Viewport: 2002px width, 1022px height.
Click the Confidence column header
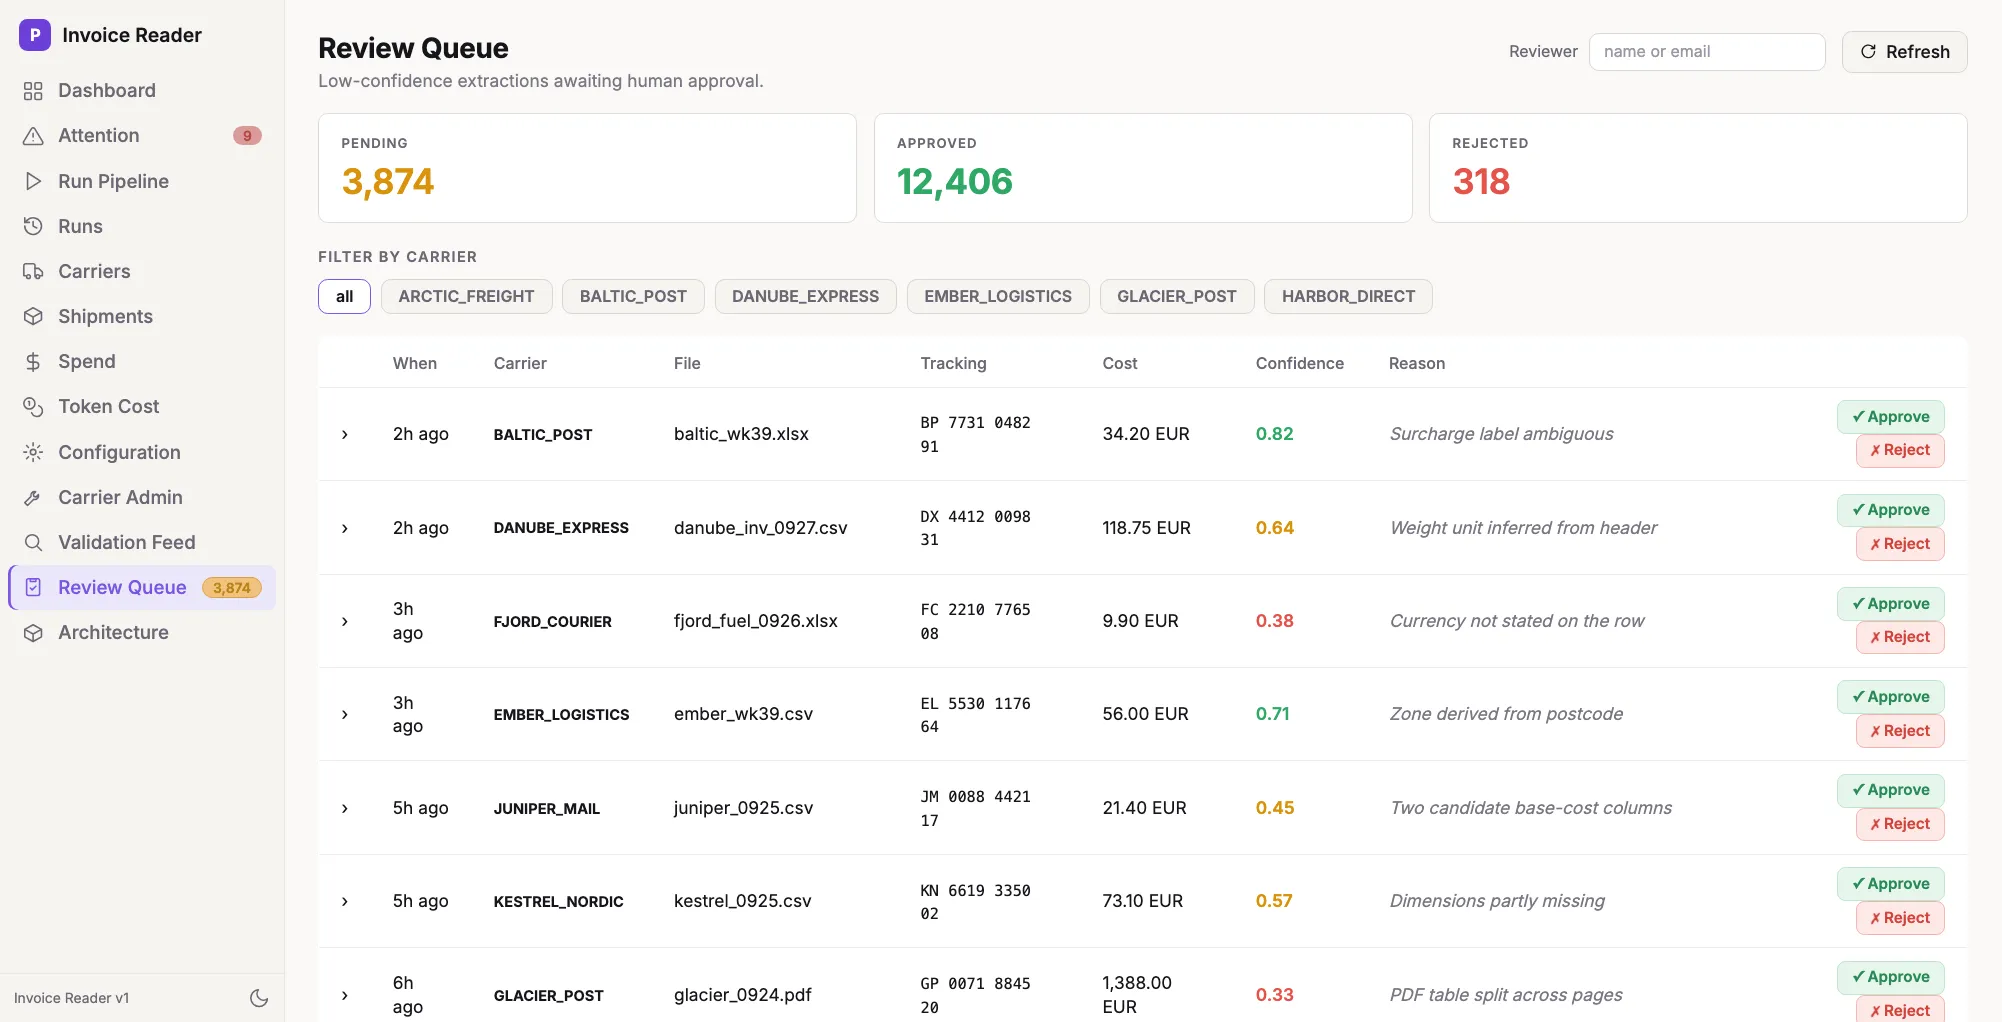(1299, 363)
